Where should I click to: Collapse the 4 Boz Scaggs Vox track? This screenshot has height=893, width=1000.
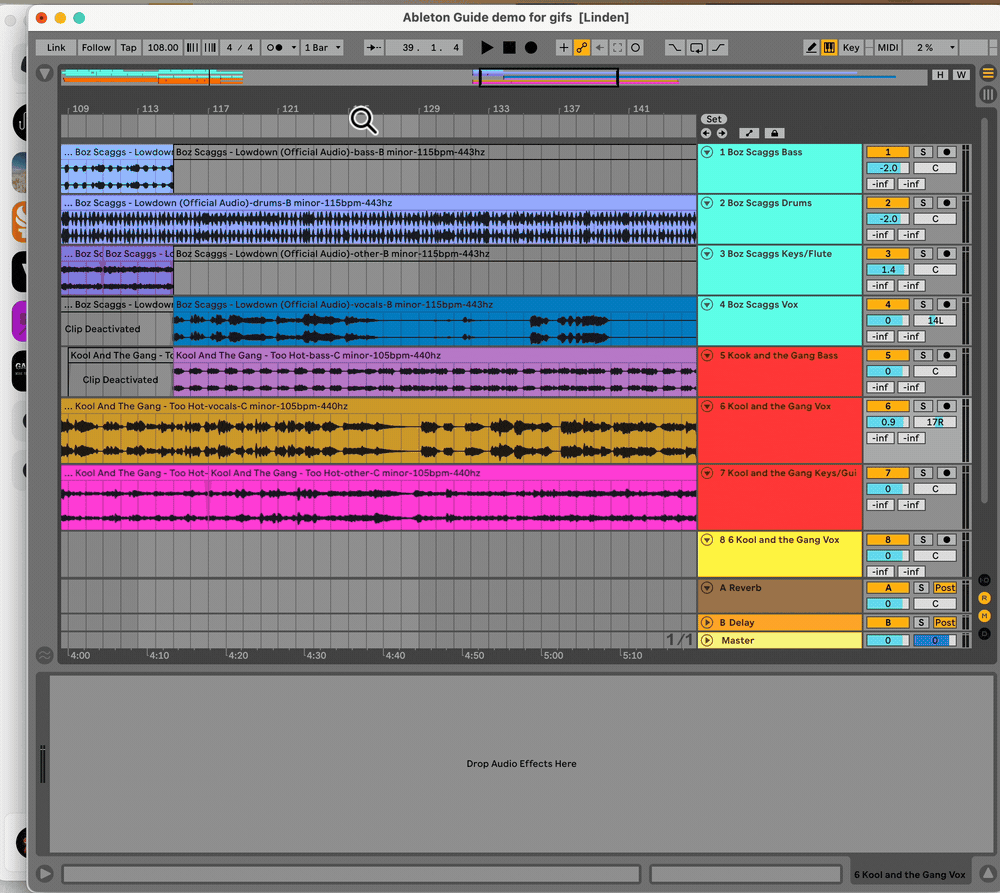707,305
